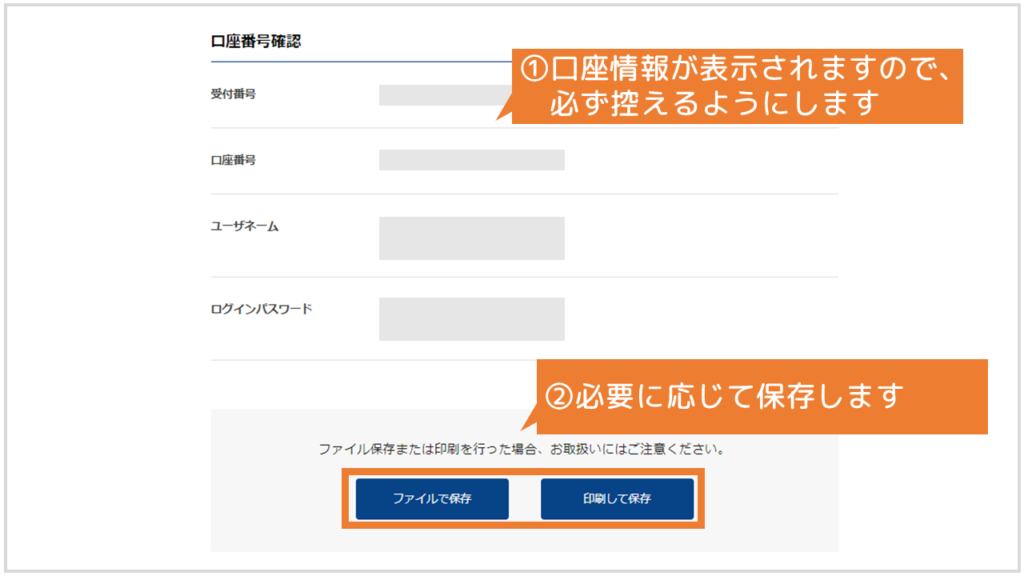Click the ファイルで保存 button

pyautogui.click(x=432, y=499)
